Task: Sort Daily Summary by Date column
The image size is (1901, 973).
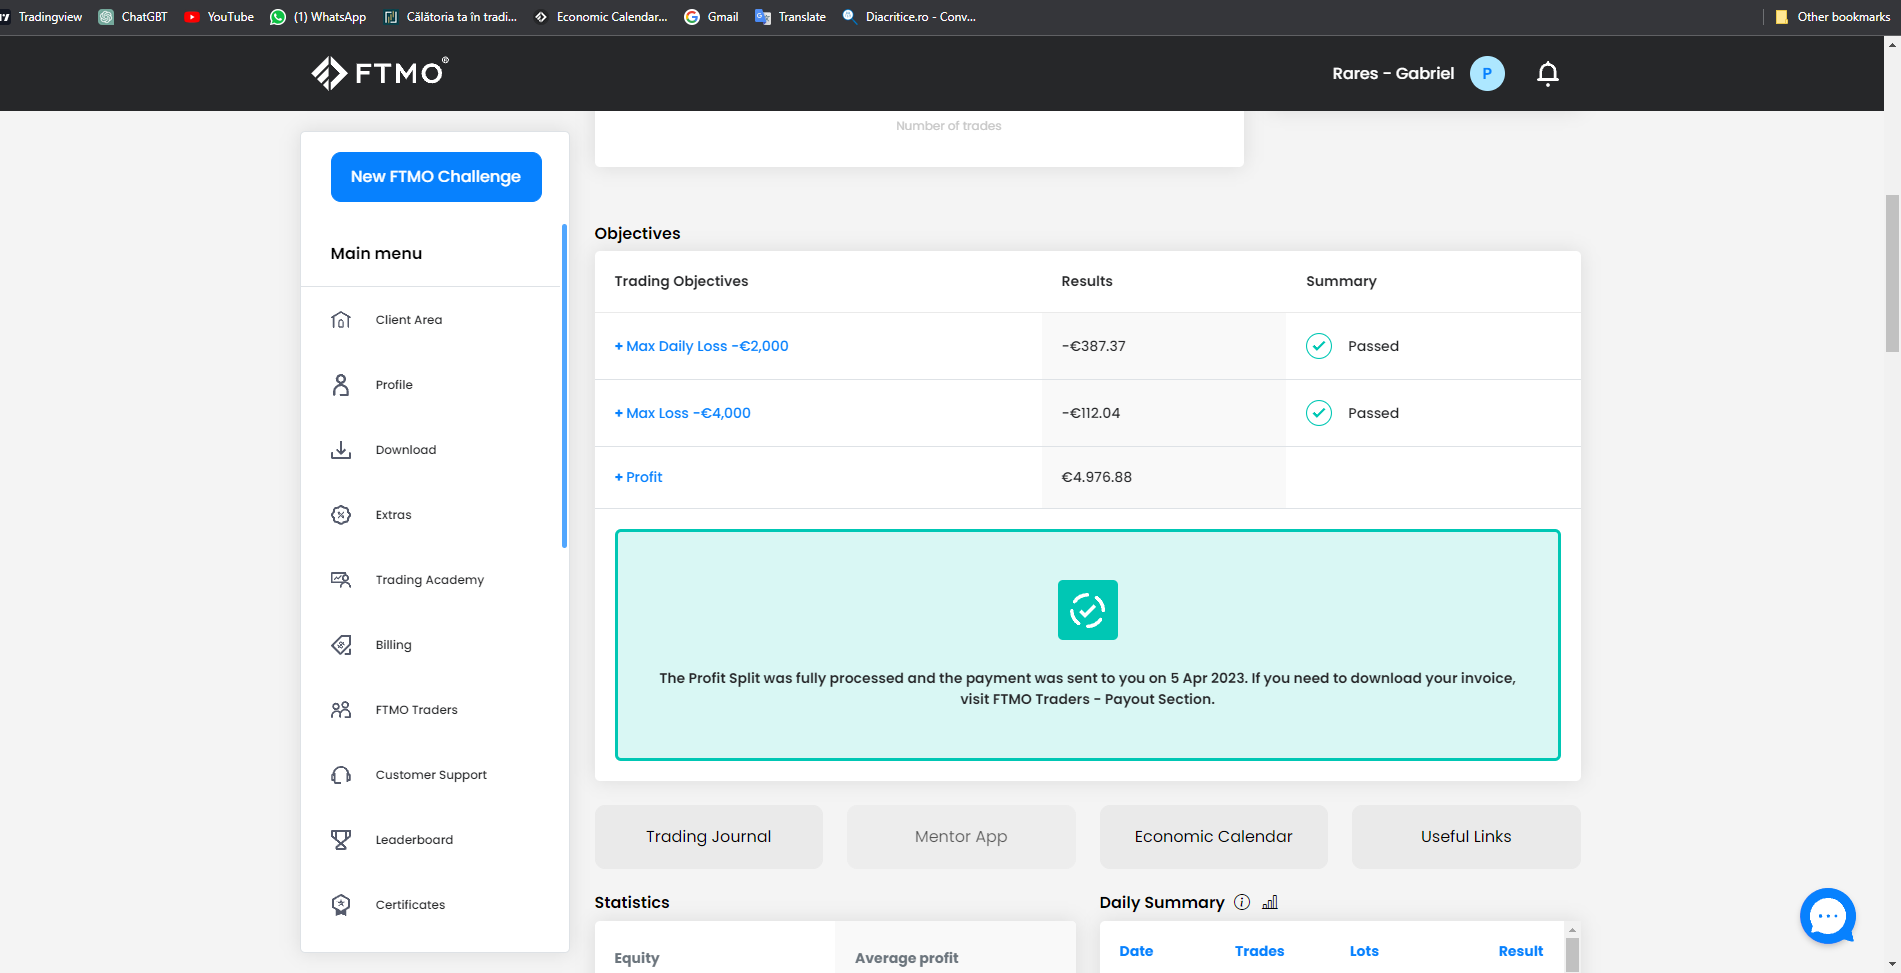Action: click(x=1136, y=951)
